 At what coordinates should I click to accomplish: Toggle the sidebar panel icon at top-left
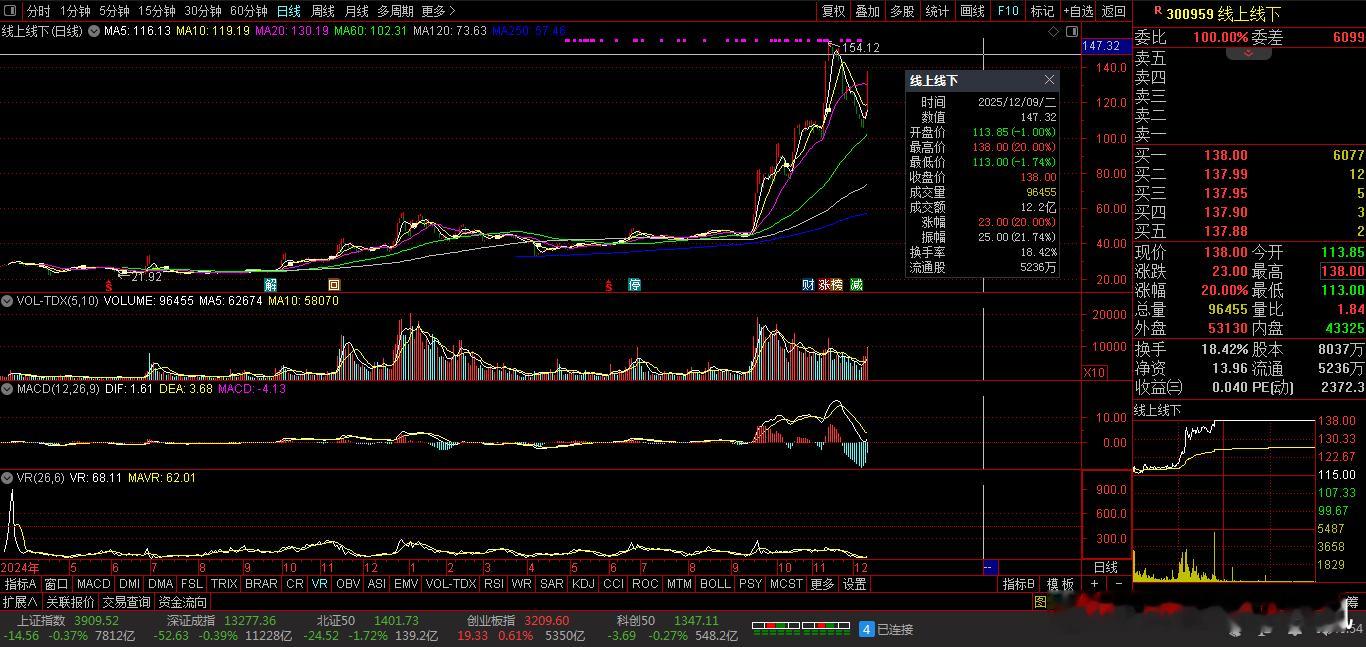pyautogui.click(x=12, y=11)
